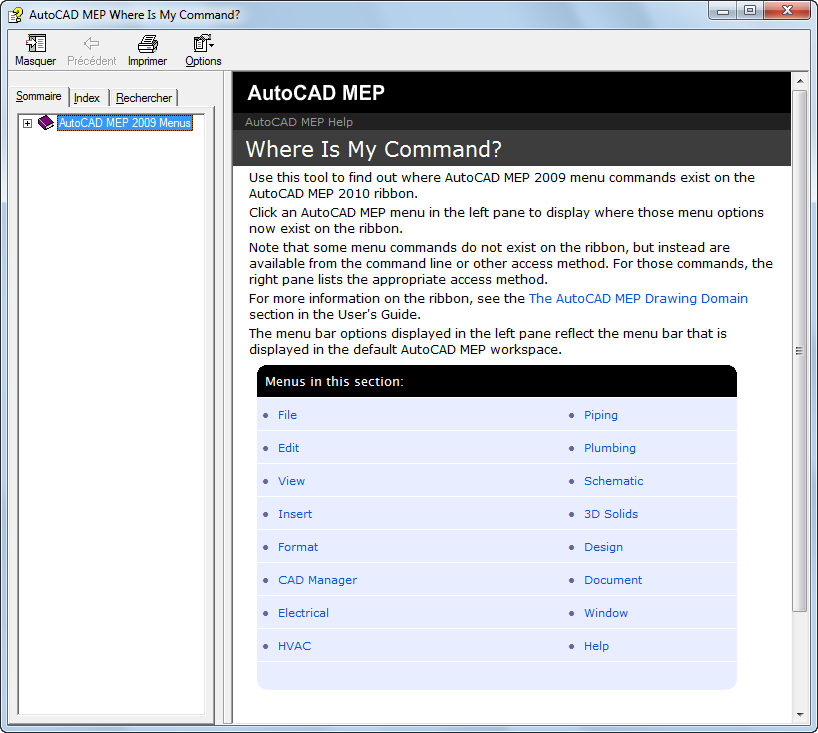
Task: Click the Imprimer printer icon
Action: 148,43
